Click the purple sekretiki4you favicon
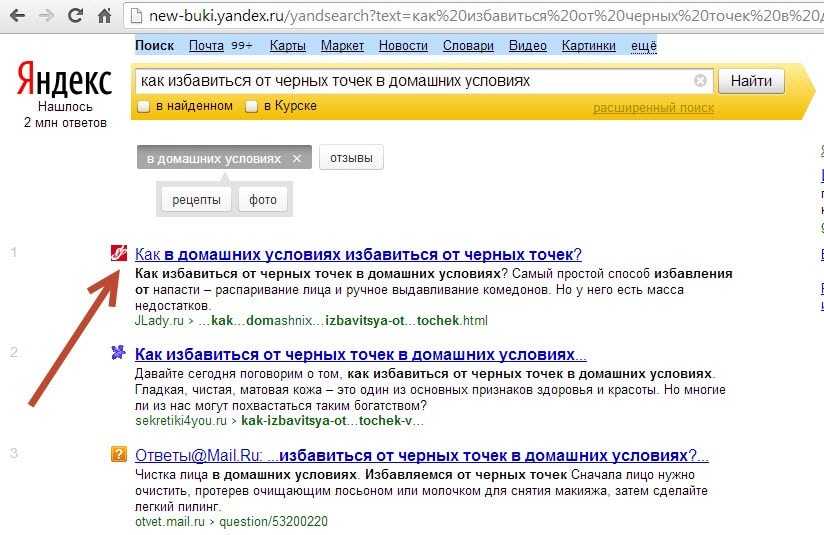This screenshot has height=535, width=824. click(x=118, y=353)
